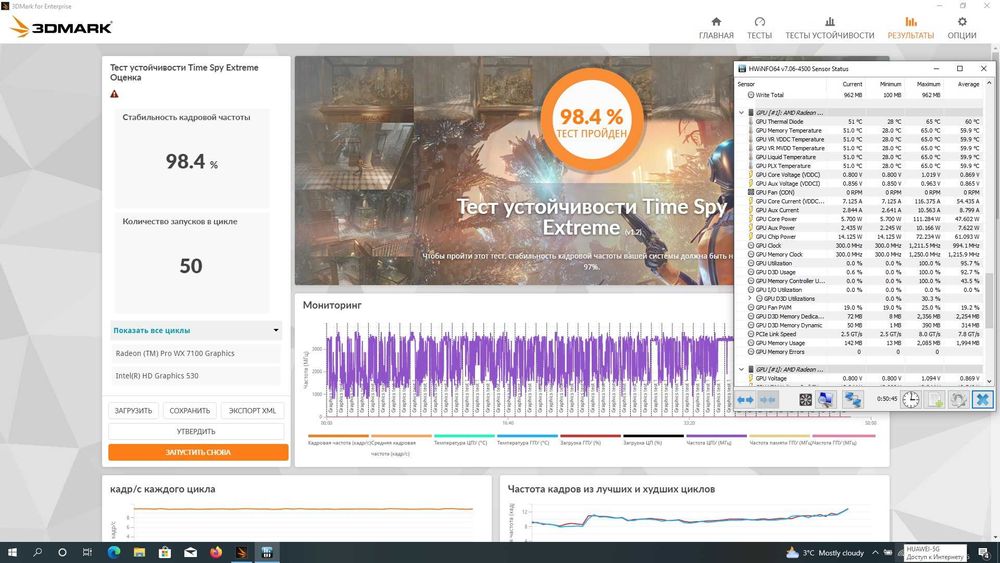
Task: Select the GPU Liquid Temperature row
Action: (859, 157)
